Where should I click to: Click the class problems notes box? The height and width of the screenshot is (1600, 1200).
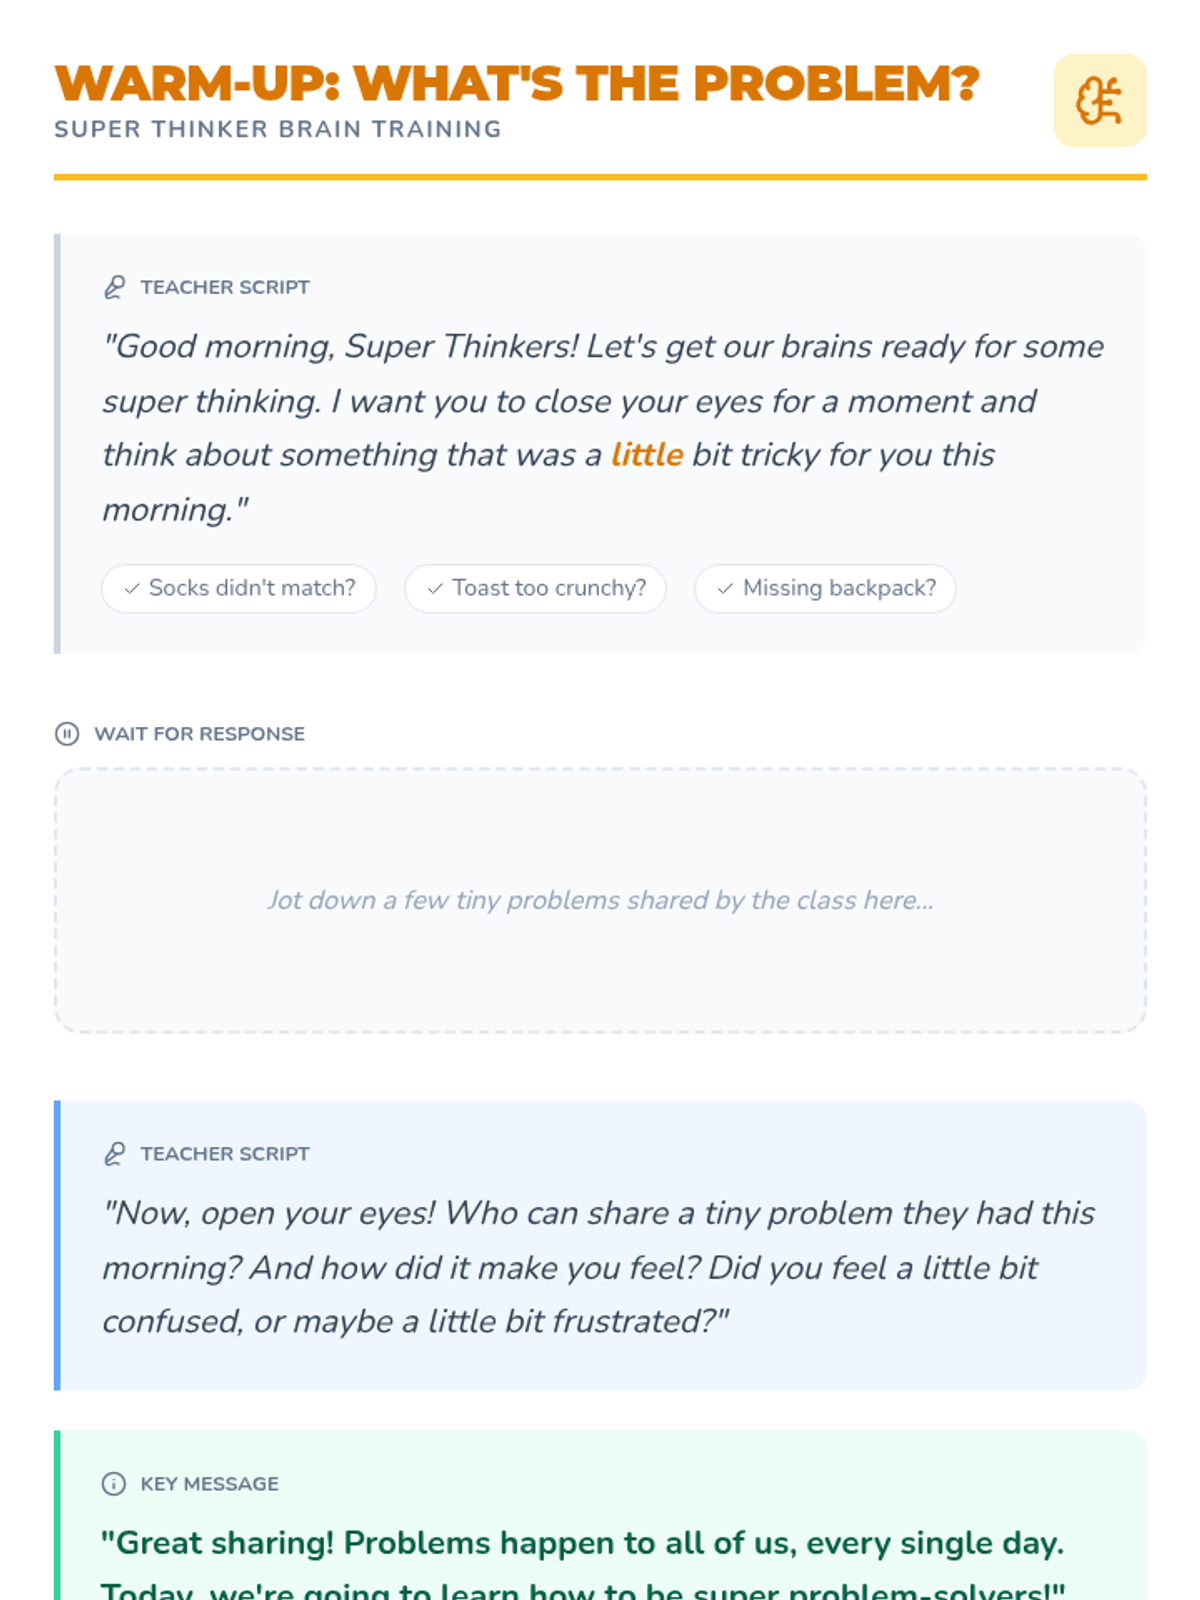point(600,900)
